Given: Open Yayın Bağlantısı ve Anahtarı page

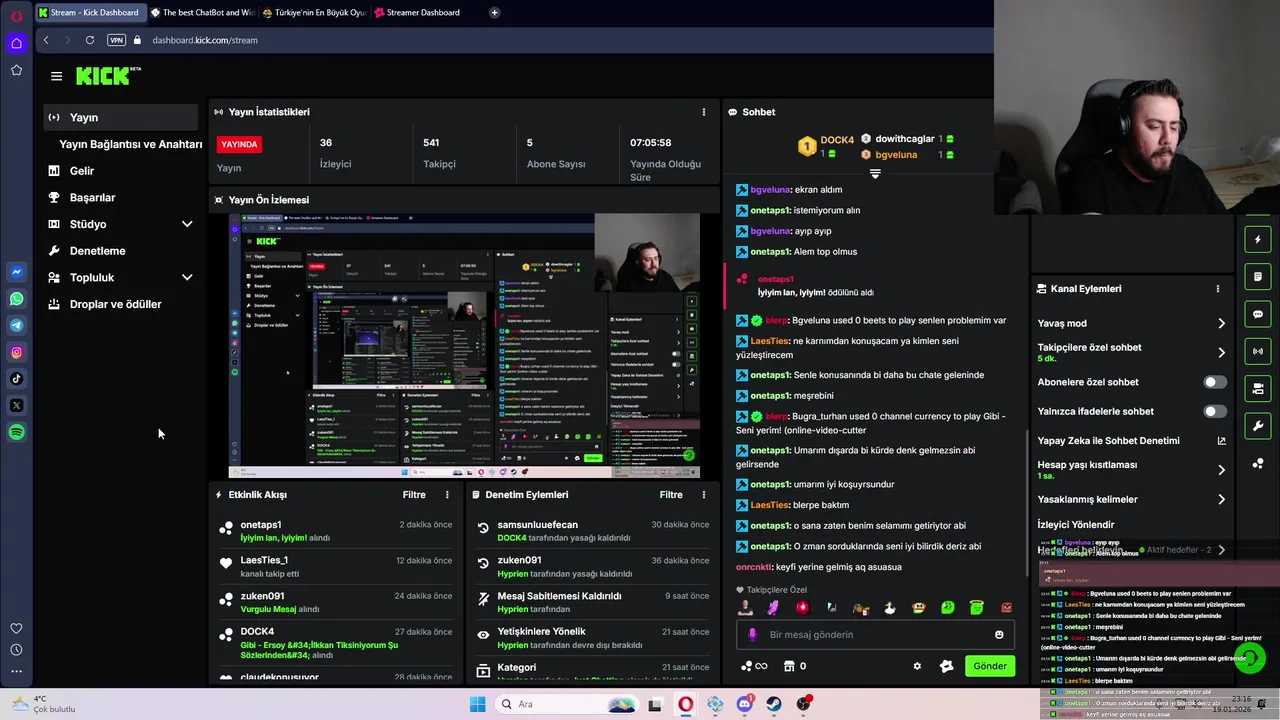Looking at the screenshot, I should click(130, 144).
